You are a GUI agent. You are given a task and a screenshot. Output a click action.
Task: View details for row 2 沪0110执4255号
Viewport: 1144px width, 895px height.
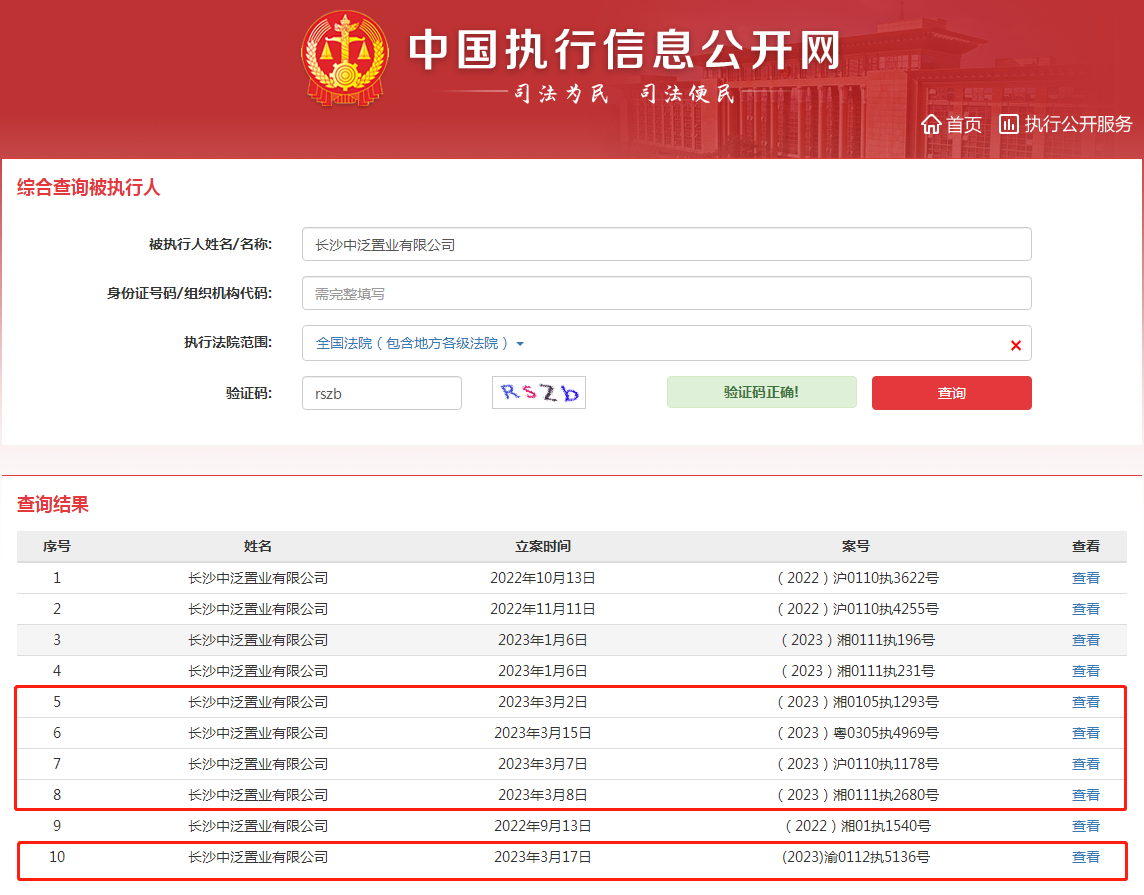(x=1085, y=609)
